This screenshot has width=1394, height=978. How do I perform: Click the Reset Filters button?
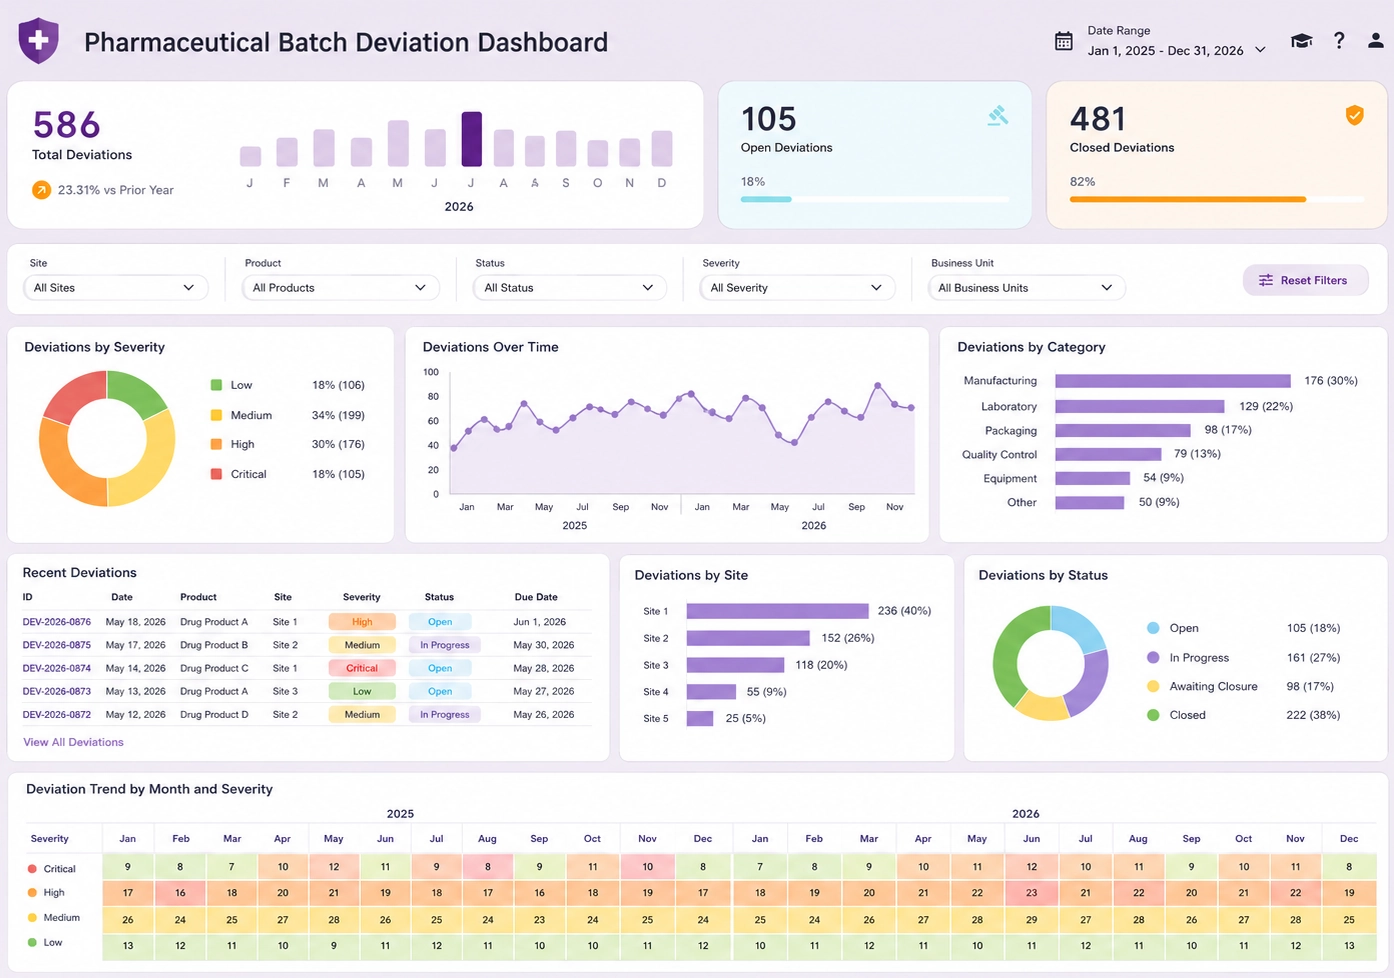[x=1303, y=280]
